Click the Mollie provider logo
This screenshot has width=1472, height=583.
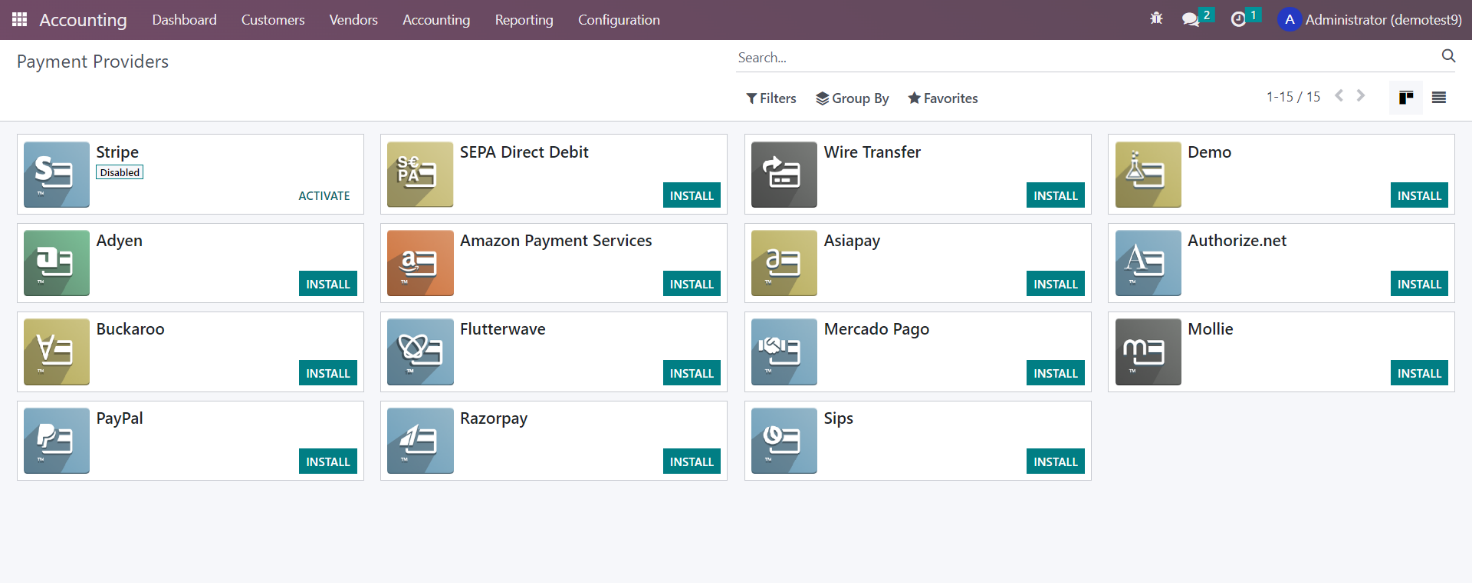[x=1148, y=352]
